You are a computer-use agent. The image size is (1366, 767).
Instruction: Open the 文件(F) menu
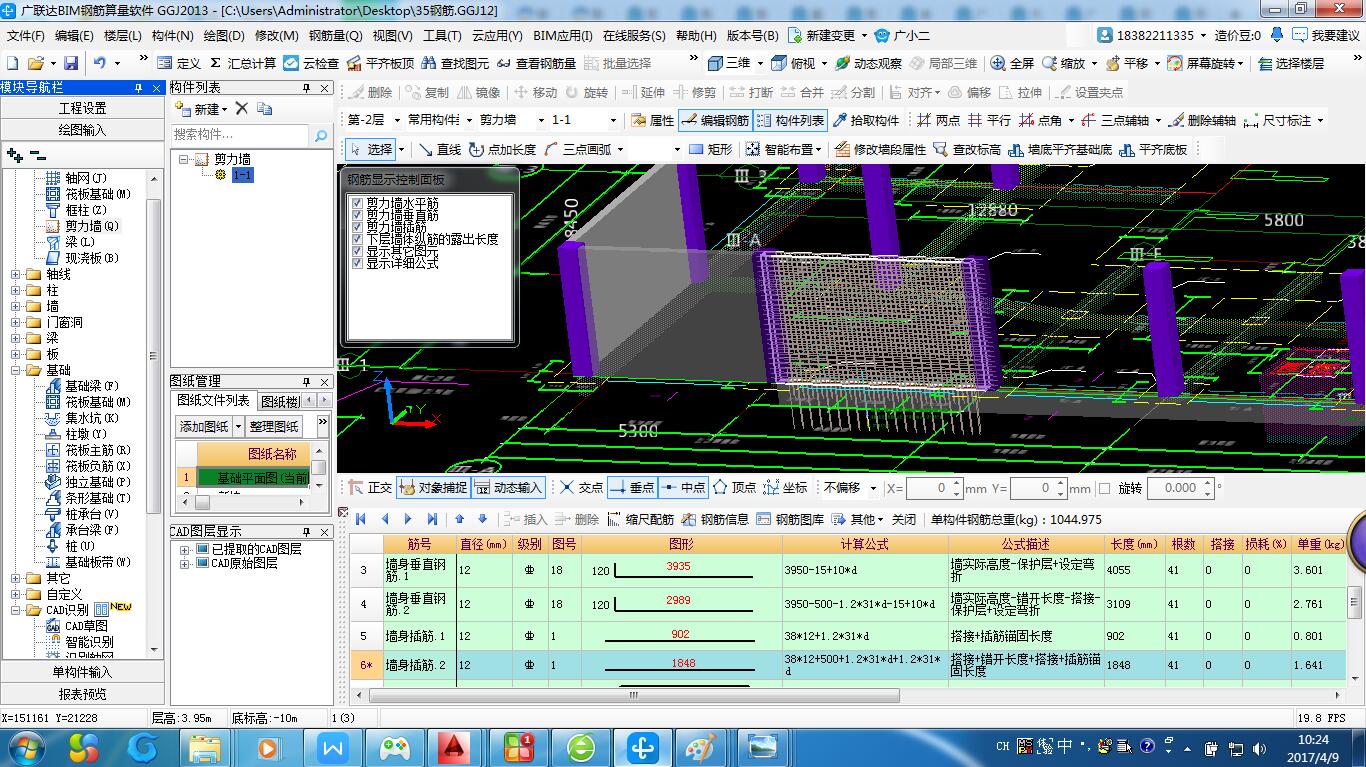pos(27,35)
